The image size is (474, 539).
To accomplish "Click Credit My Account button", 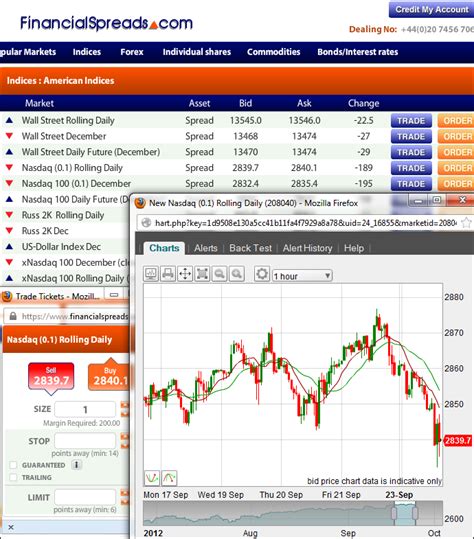I will [x=431, y=9].
